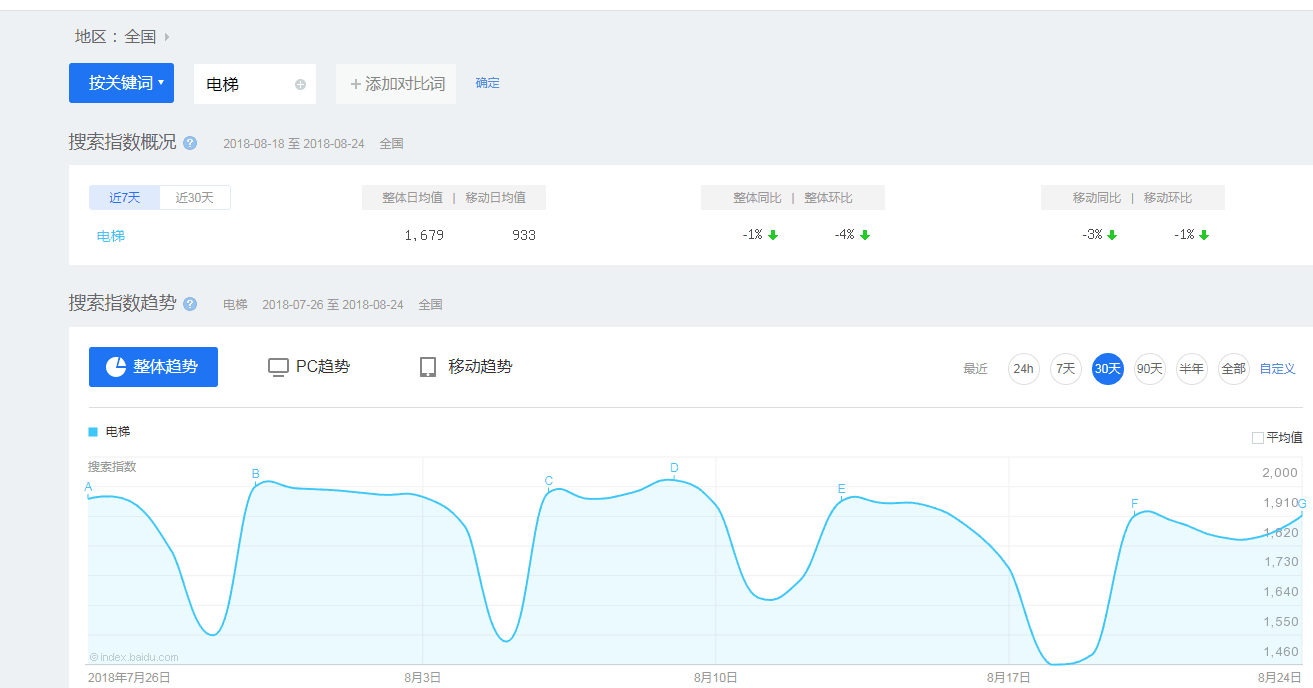Click the 确定 link

click(x=487, y=83)
